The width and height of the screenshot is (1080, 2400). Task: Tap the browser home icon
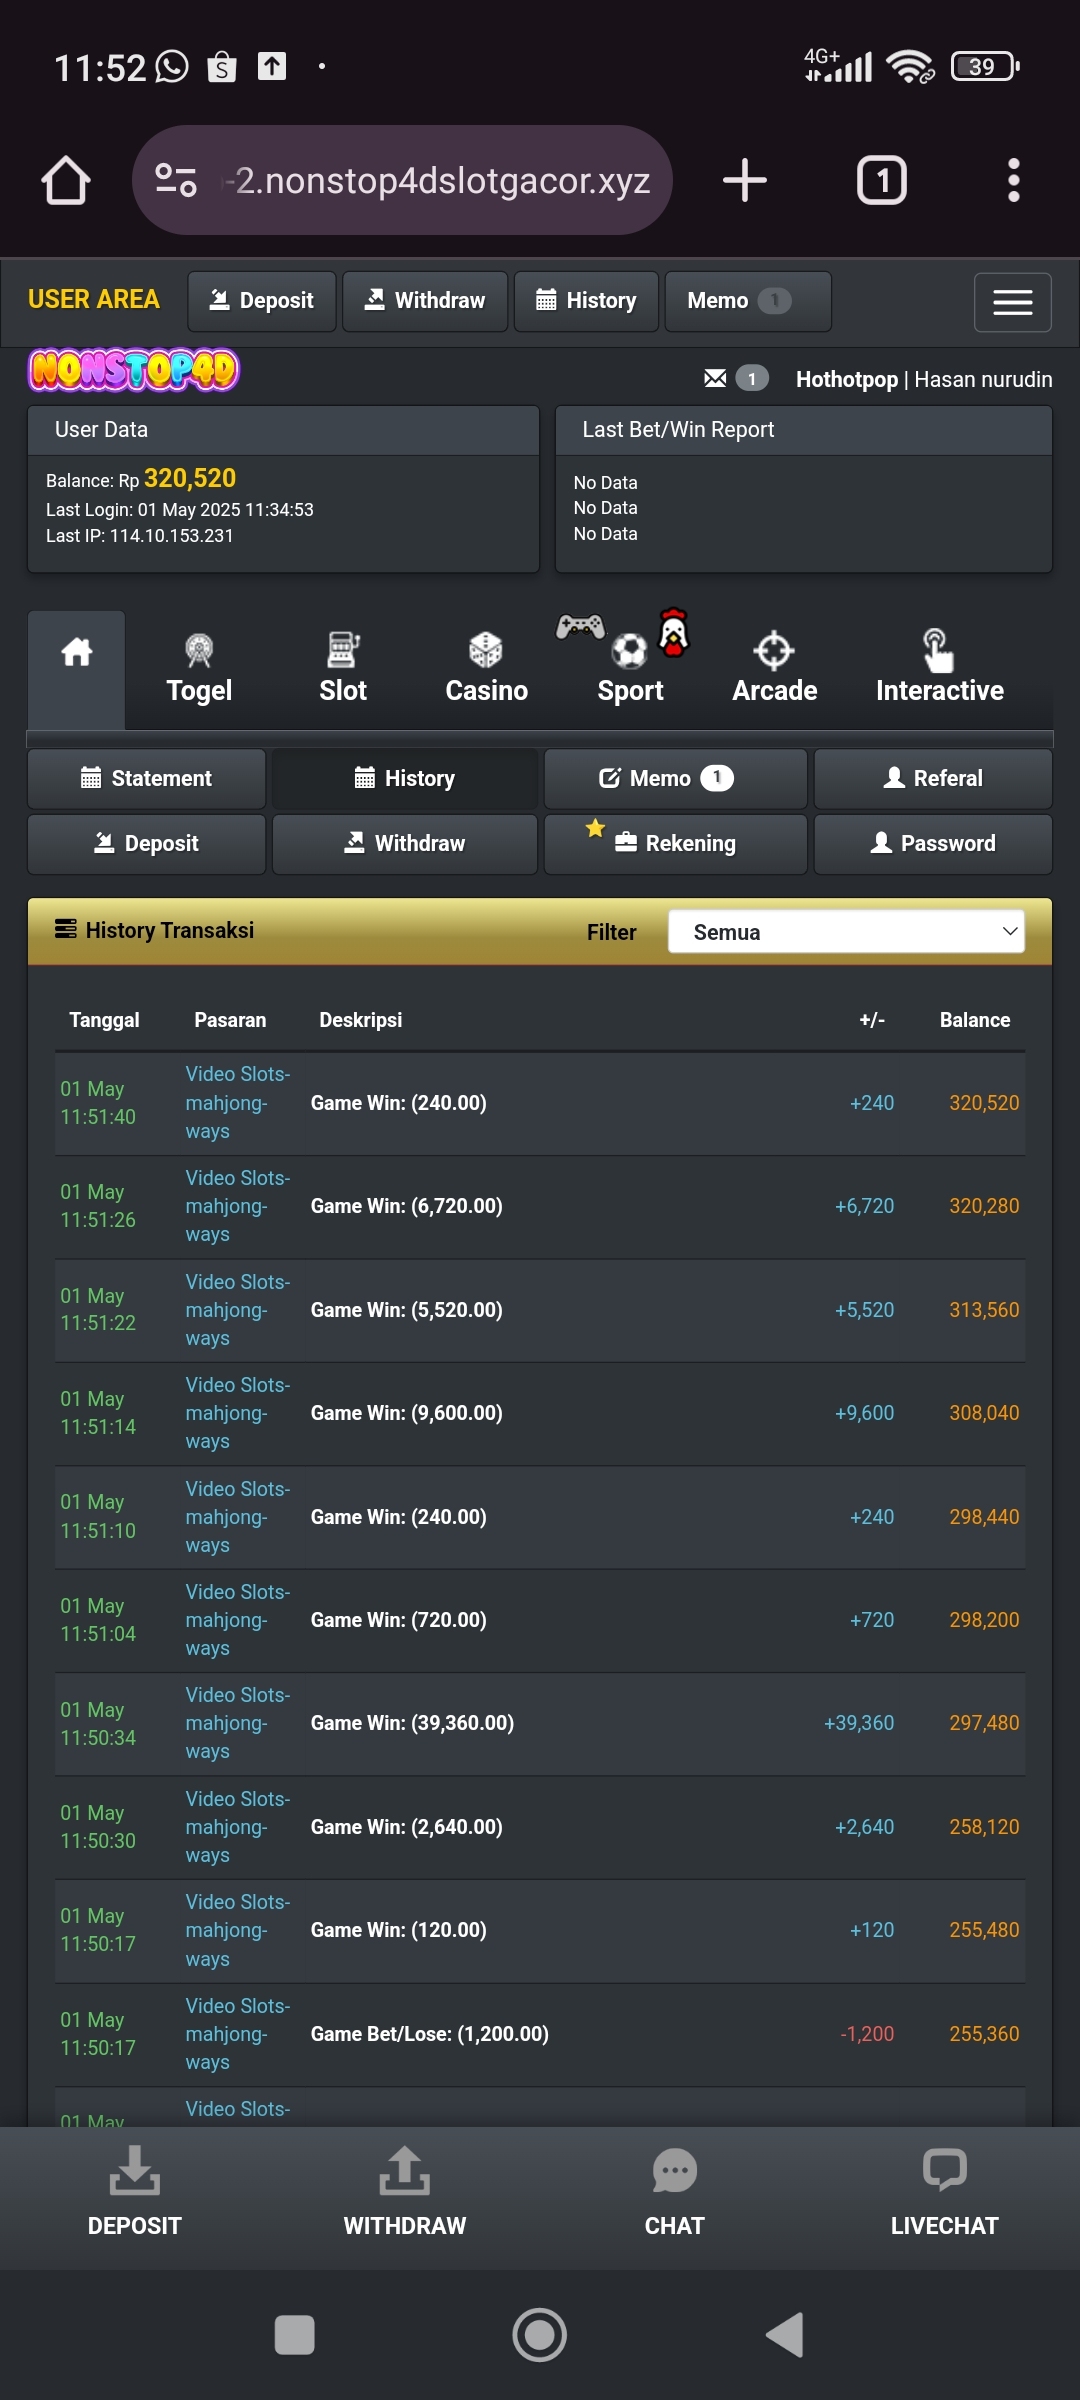[x=66, y=181]
